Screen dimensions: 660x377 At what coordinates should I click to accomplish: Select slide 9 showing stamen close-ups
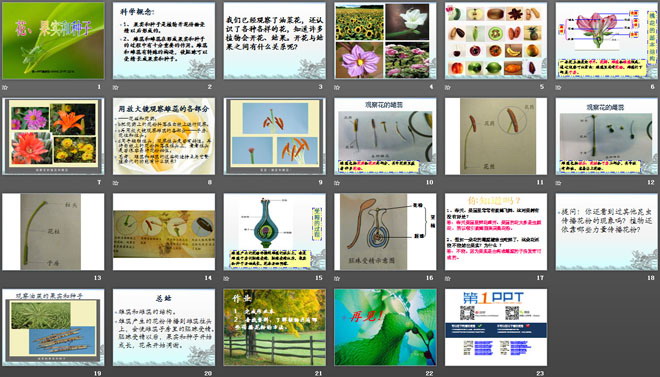(274, 136)
